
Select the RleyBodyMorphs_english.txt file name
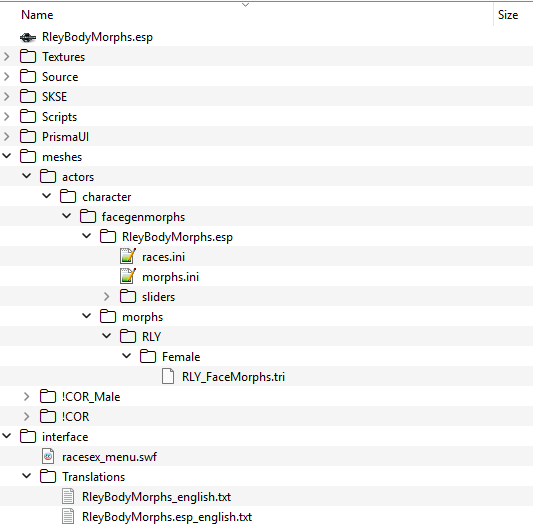pos(156,497)
